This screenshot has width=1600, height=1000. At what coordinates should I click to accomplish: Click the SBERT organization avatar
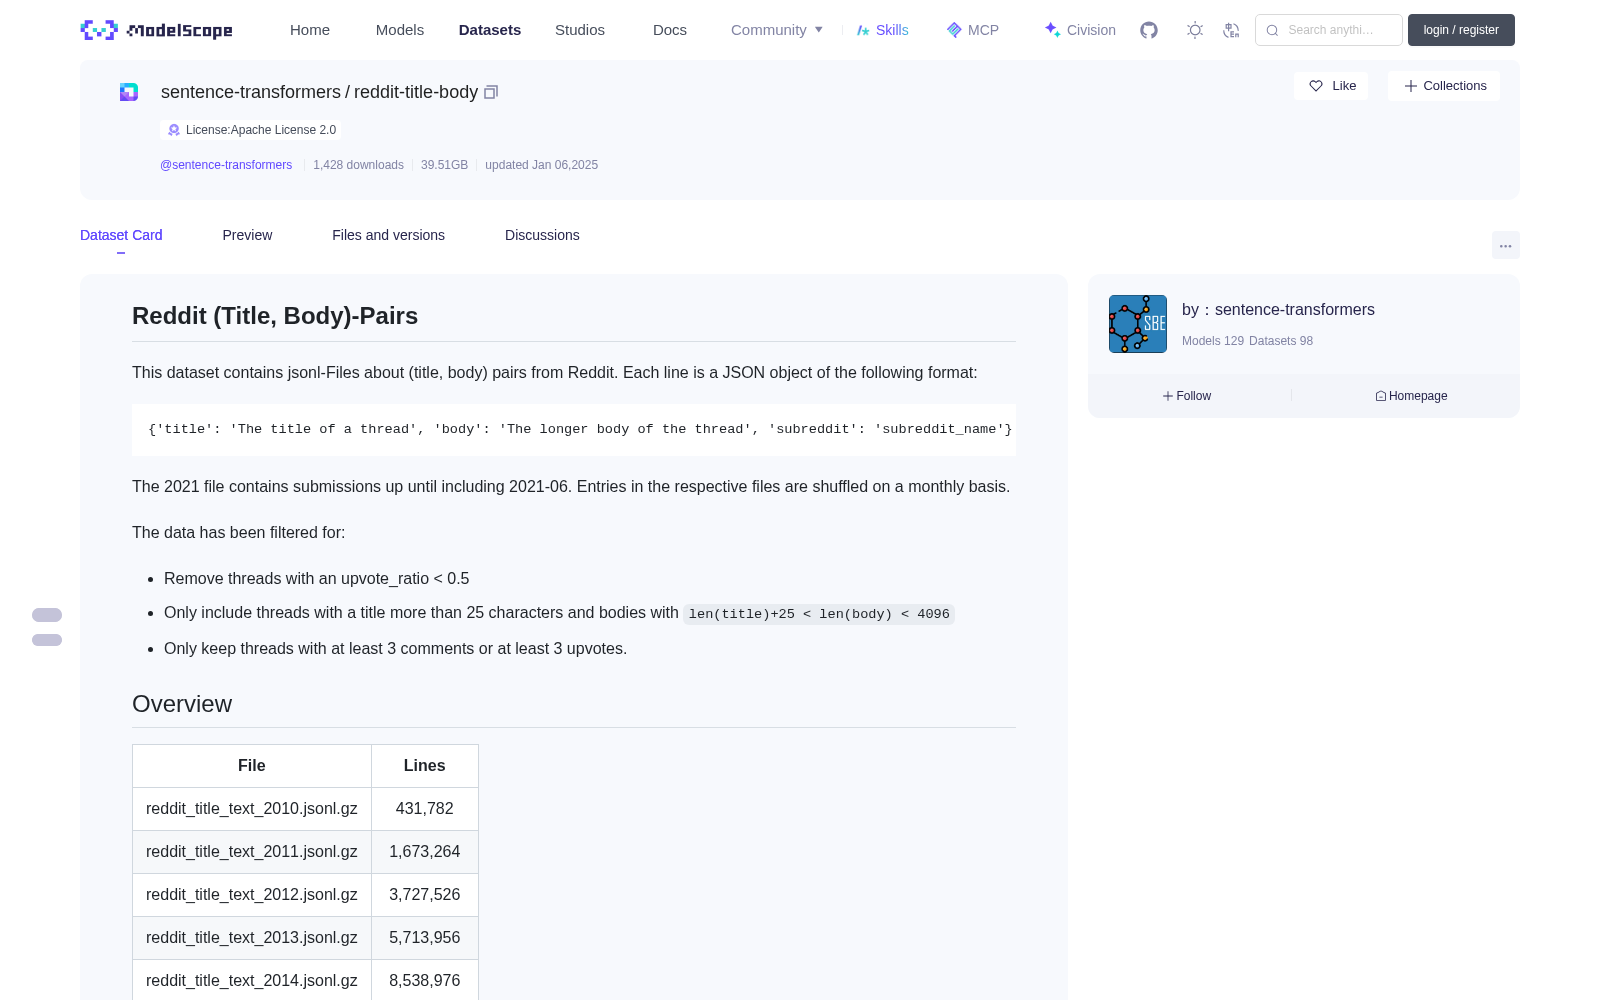pos(1138,324)
